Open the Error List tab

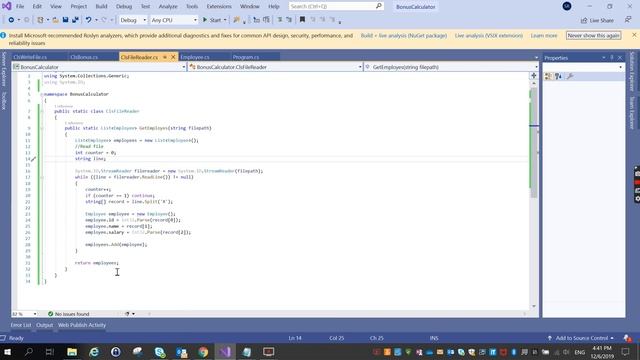coord(21,325)
